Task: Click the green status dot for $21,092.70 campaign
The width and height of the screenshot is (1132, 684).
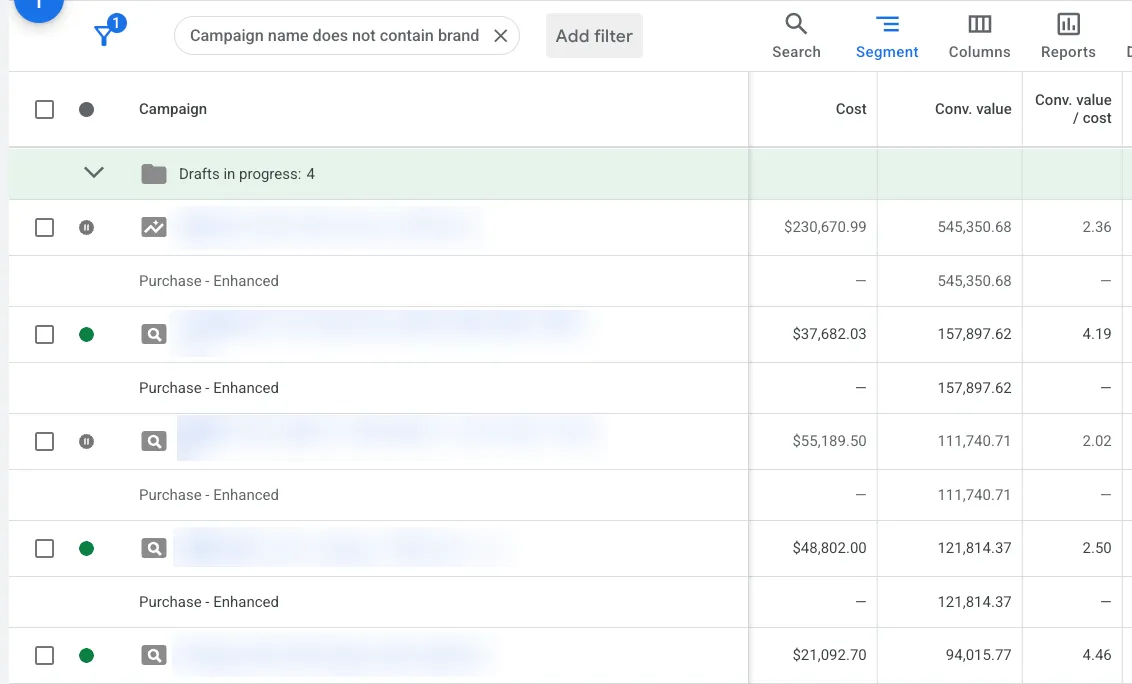Action: pos(87,655)
